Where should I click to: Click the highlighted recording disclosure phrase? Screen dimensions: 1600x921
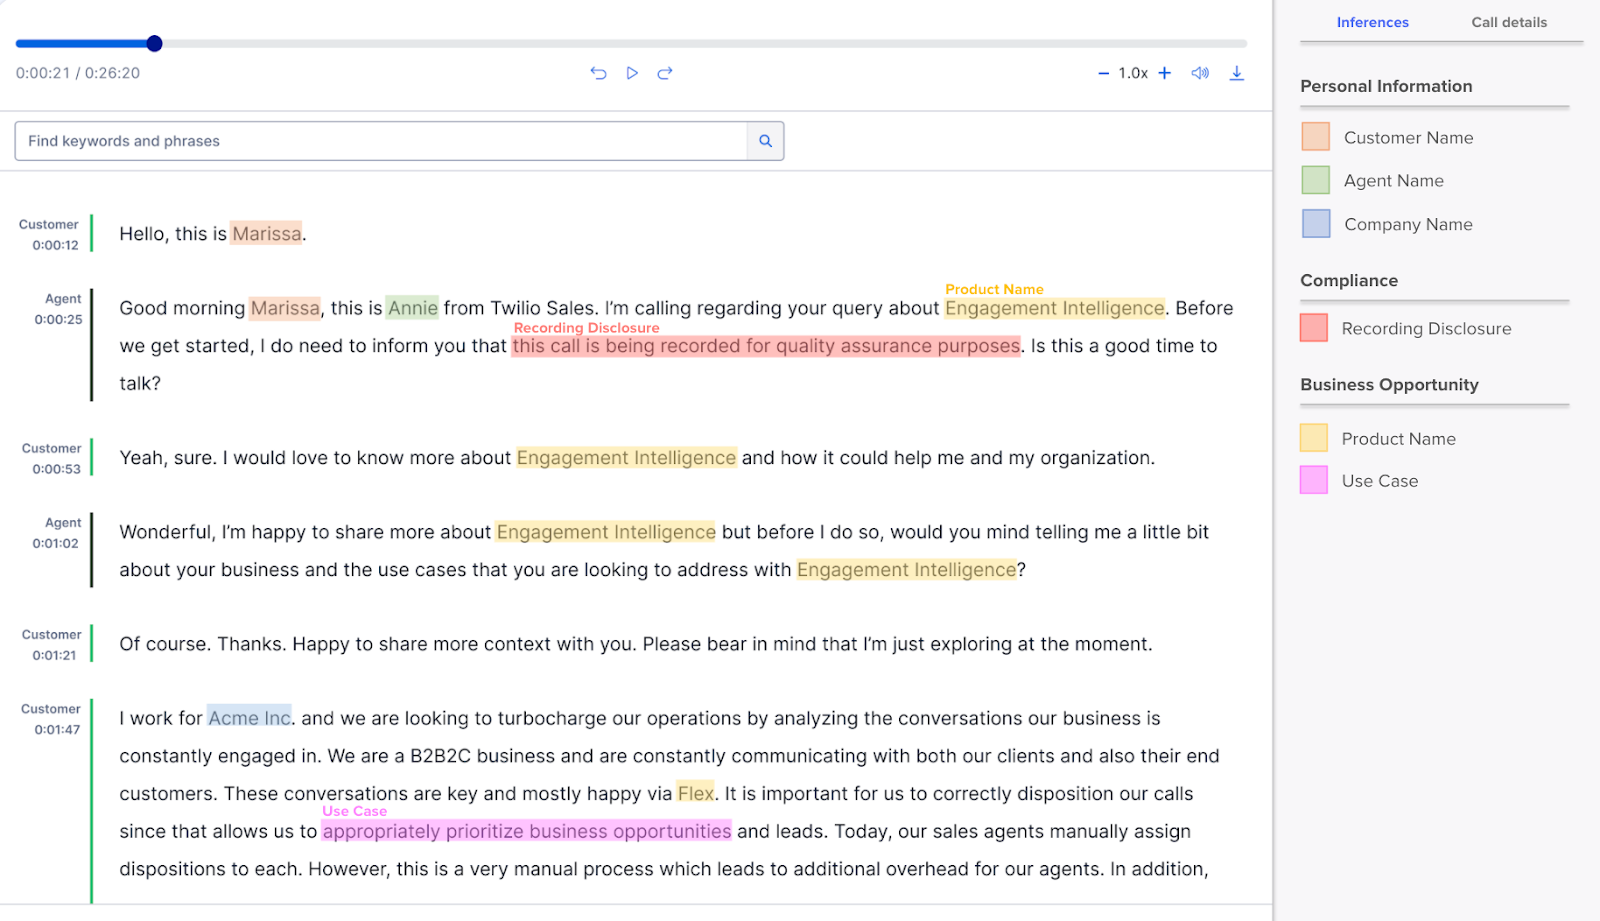[x=766, y=346]
